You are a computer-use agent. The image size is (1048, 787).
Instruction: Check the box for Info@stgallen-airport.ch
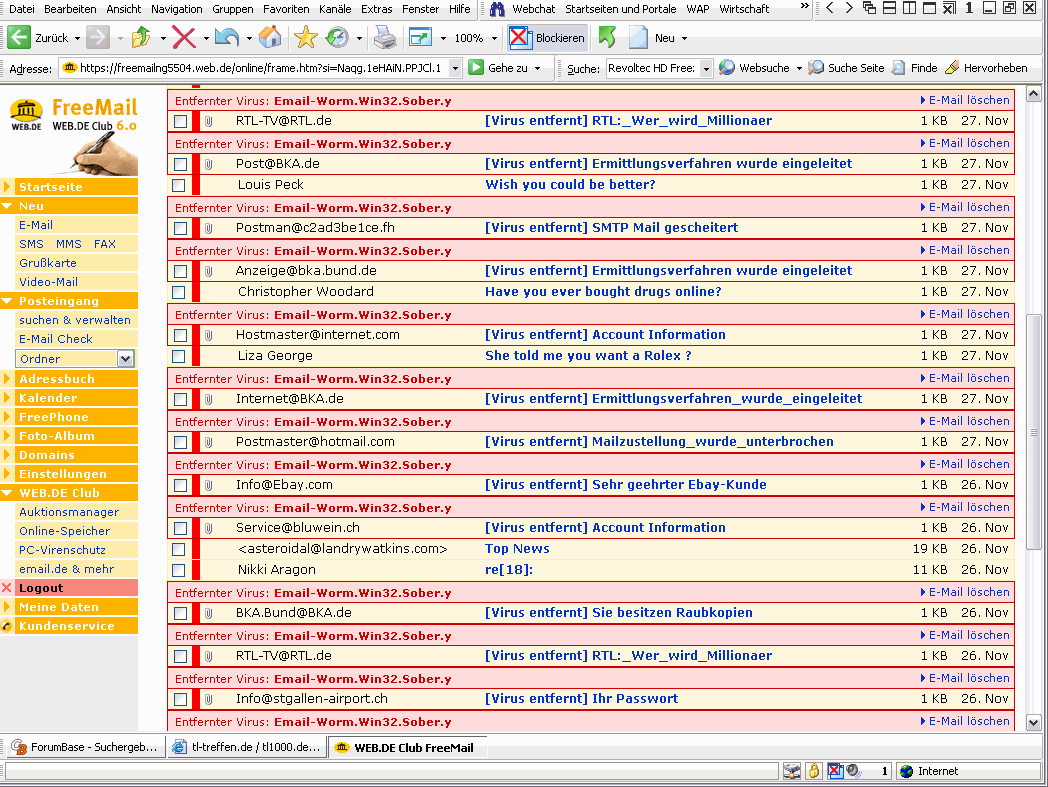(180, 699)
